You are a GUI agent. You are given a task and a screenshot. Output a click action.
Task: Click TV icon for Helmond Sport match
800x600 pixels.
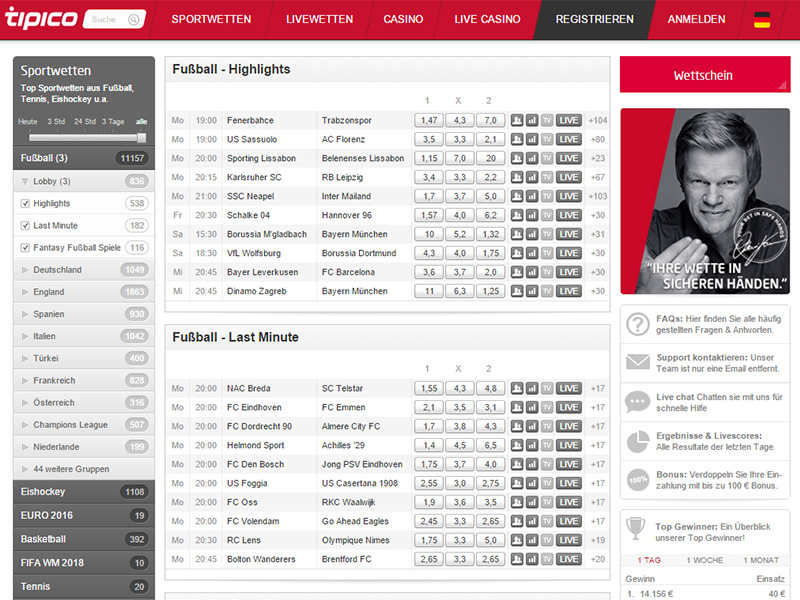547,445
